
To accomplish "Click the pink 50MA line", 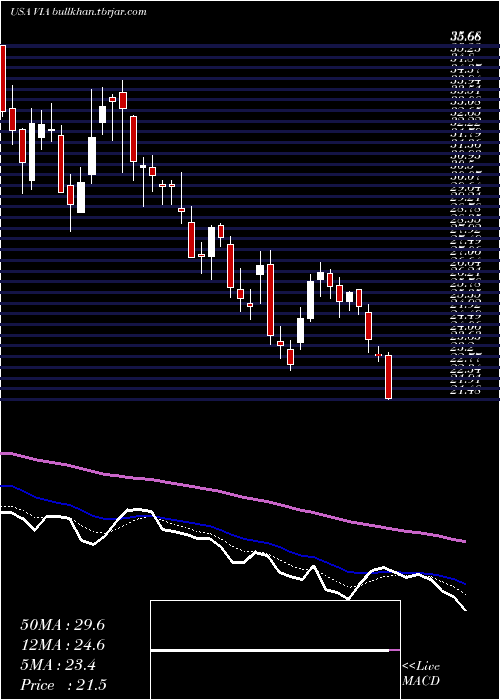I will pos(232,495).
